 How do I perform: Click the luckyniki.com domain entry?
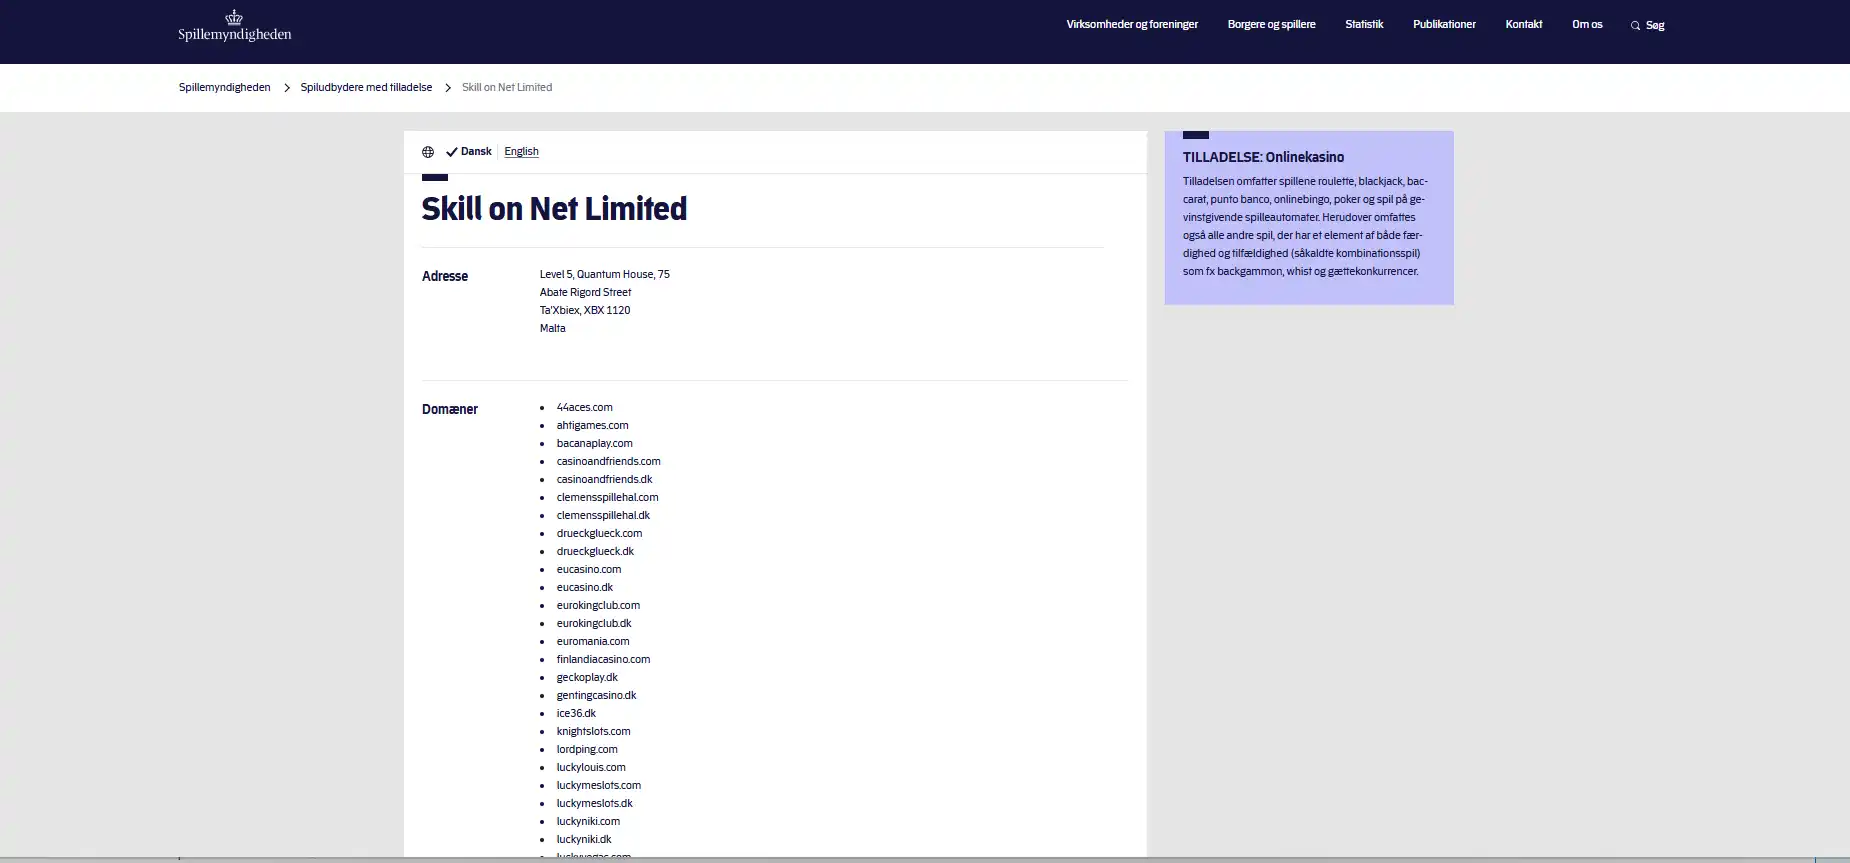pyautogui.click(x=589, y=822)
